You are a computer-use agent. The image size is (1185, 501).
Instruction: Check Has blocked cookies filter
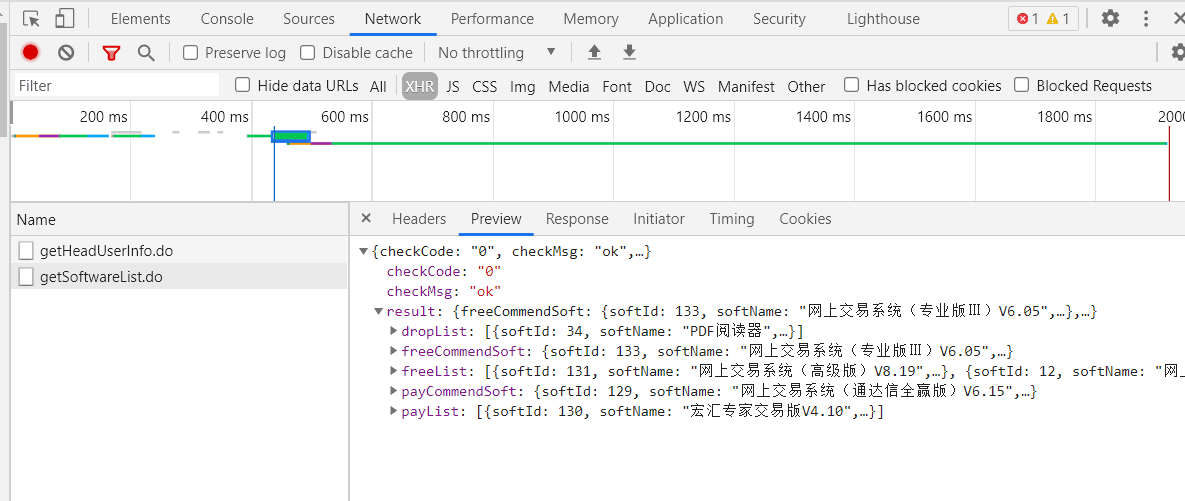[852, 85]
